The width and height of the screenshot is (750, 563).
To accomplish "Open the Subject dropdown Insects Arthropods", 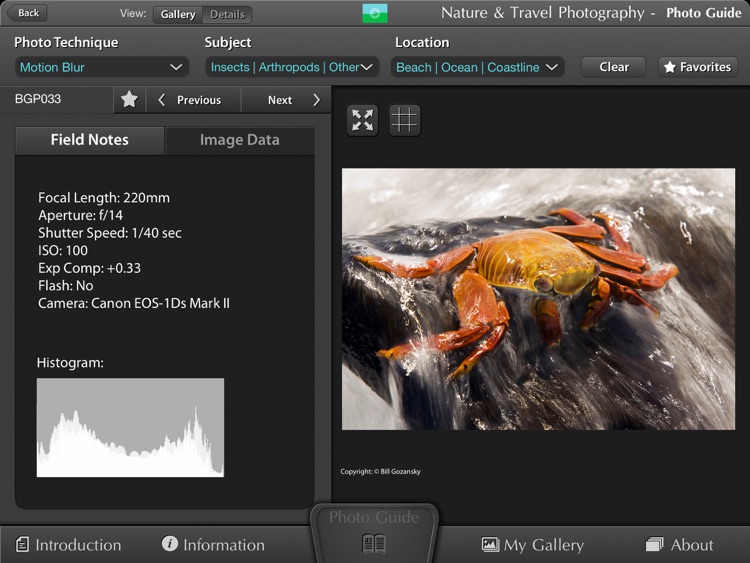I will pos(292,67).
